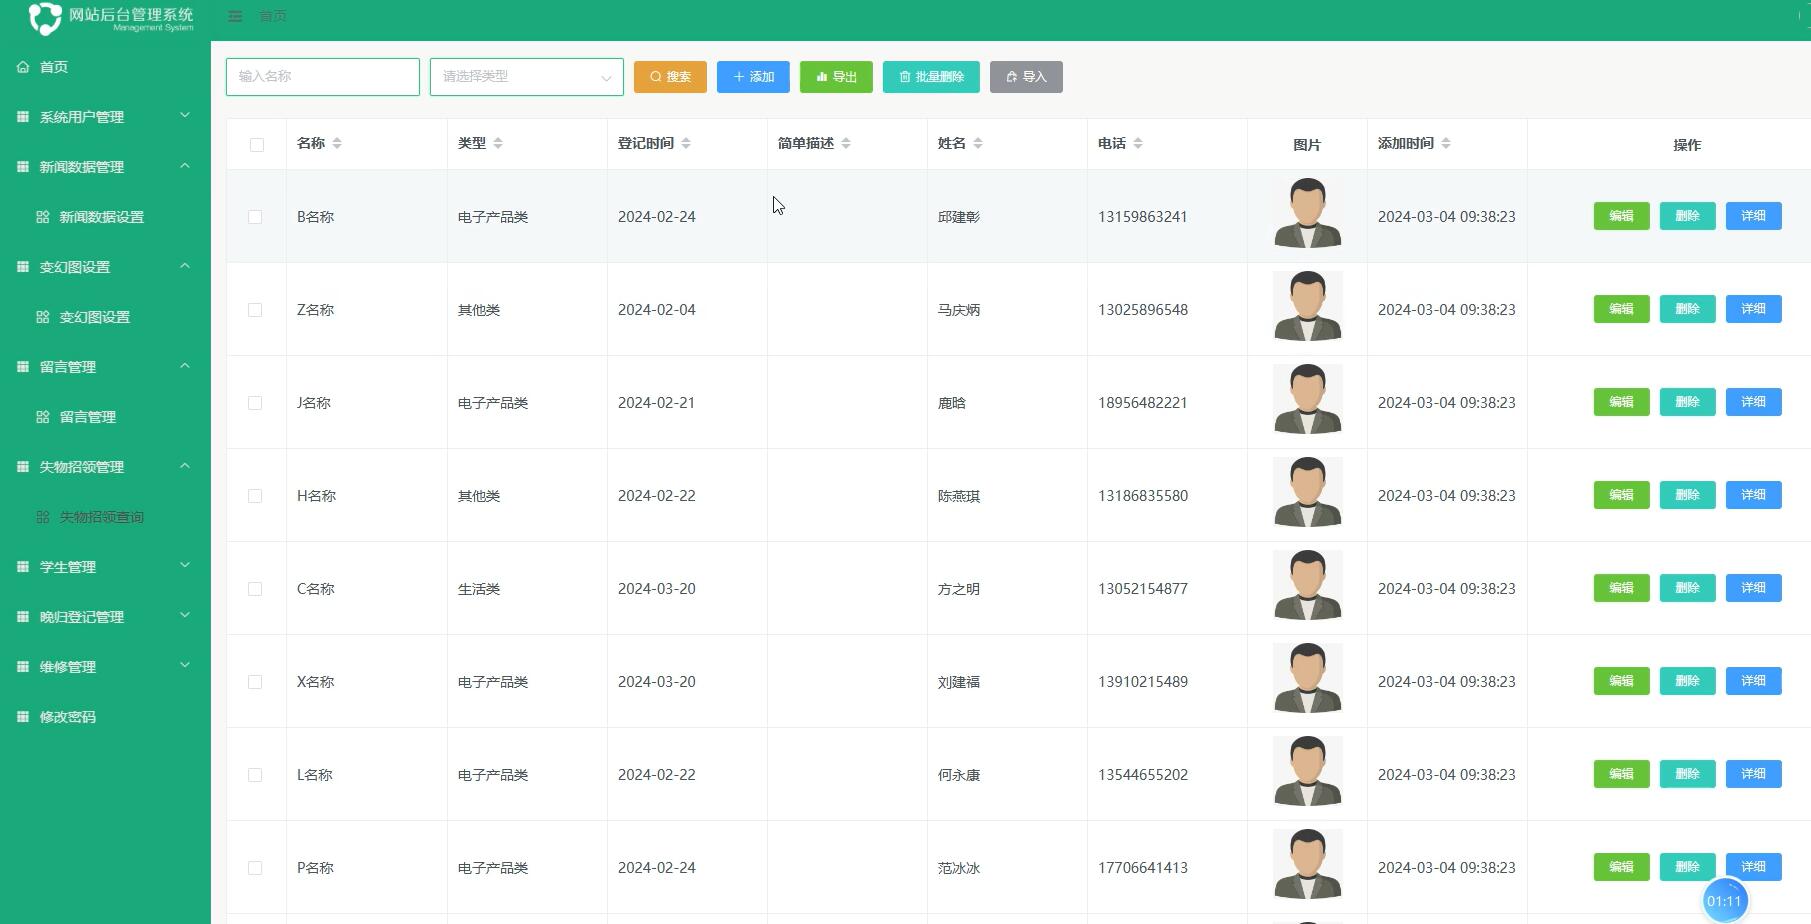
Task: Click the 首页 tab in top bar
Action: point(272,16)
